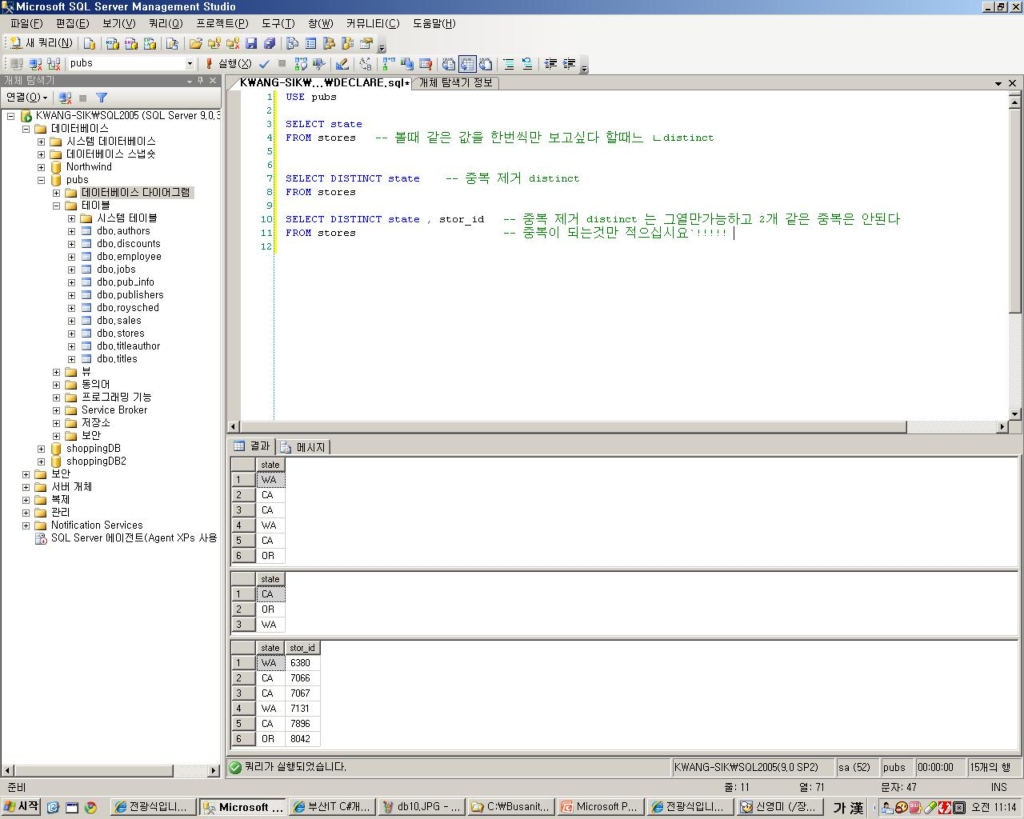1024x819 pixels.
Task: Open the 보기(V) menu
Action: point(118,24)
